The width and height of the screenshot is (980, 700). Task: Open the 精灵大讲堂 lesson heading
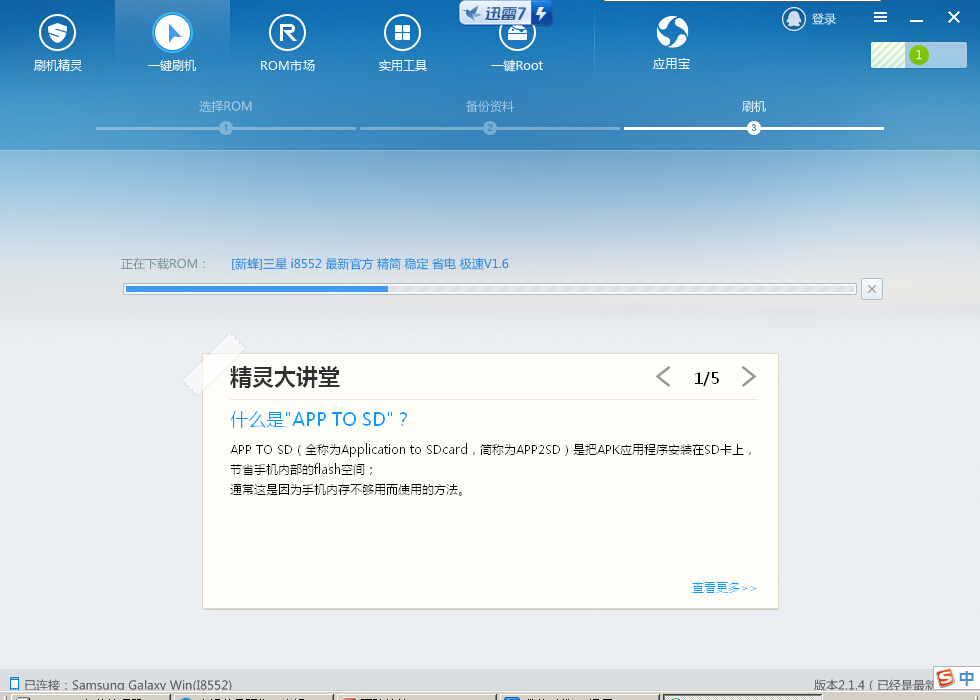click(283, 378)
